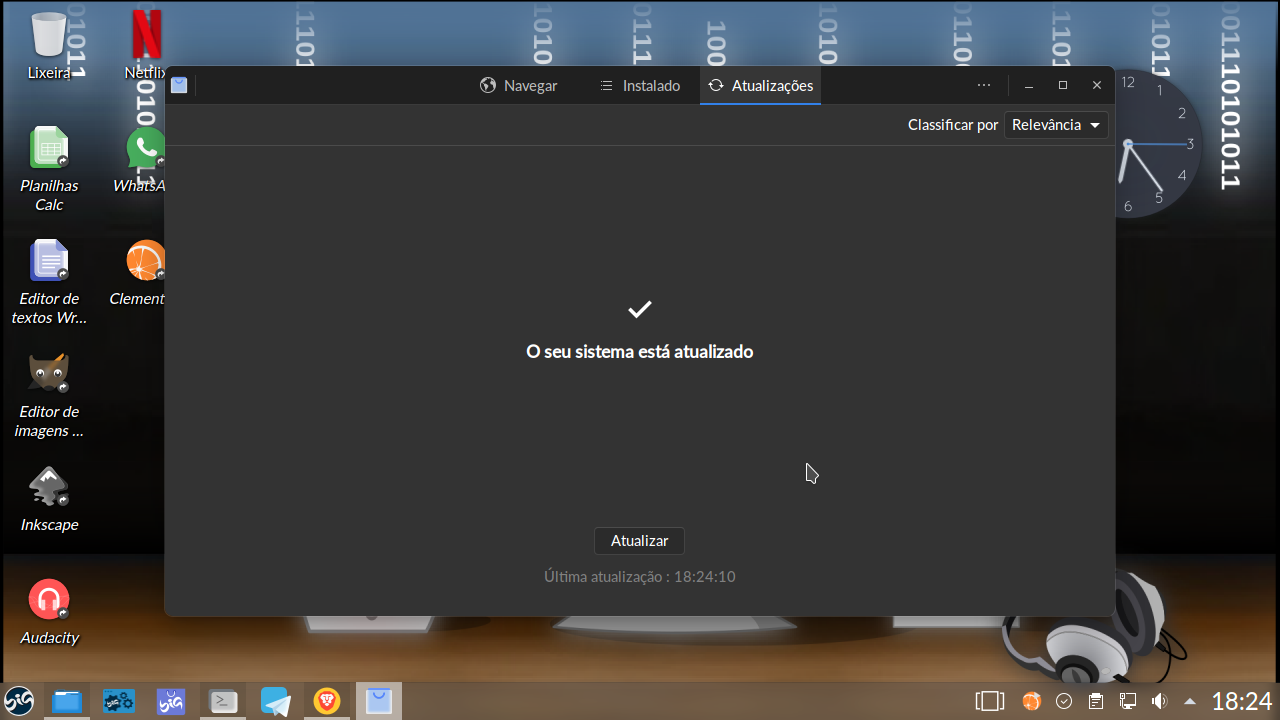Select the active store taskbar entry
The width and height of the screenshot is (1280, 720).
(x=378, y=701)
